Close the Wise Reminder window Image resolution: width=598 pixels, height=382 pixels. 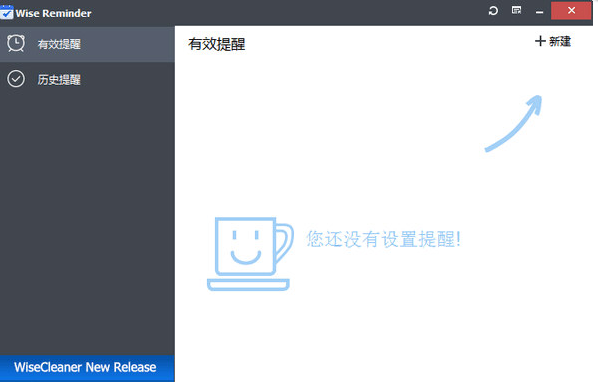point(571,11)
